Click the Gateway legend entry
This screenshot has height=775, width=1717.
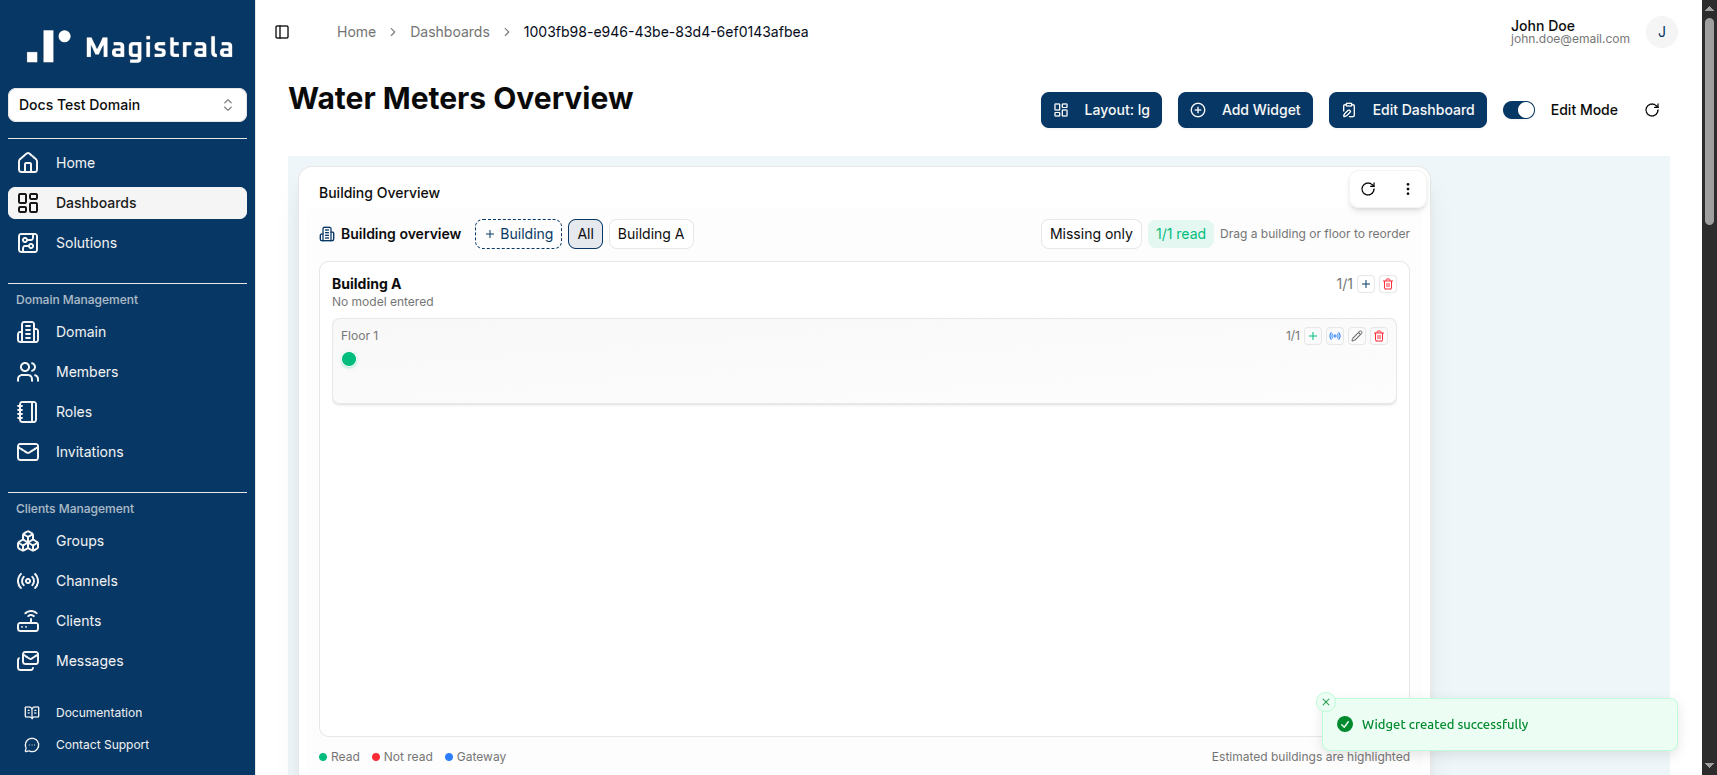(x=475, y=757)
